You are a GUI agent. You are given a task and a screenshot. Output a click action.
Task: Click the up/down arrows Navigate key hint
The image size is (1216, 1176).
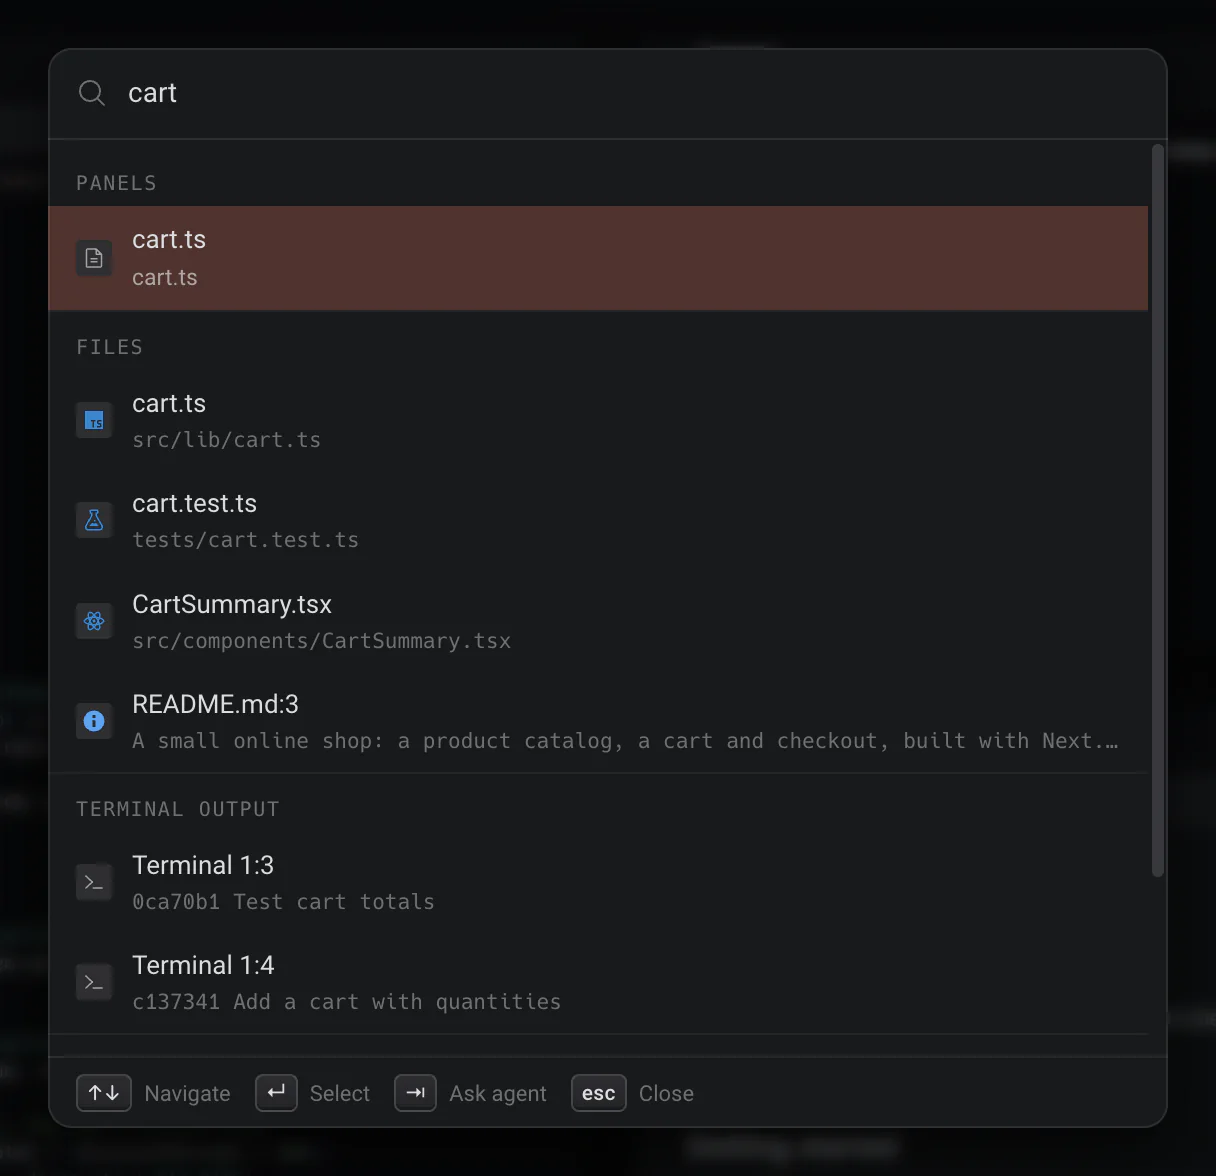point(104,1093)
